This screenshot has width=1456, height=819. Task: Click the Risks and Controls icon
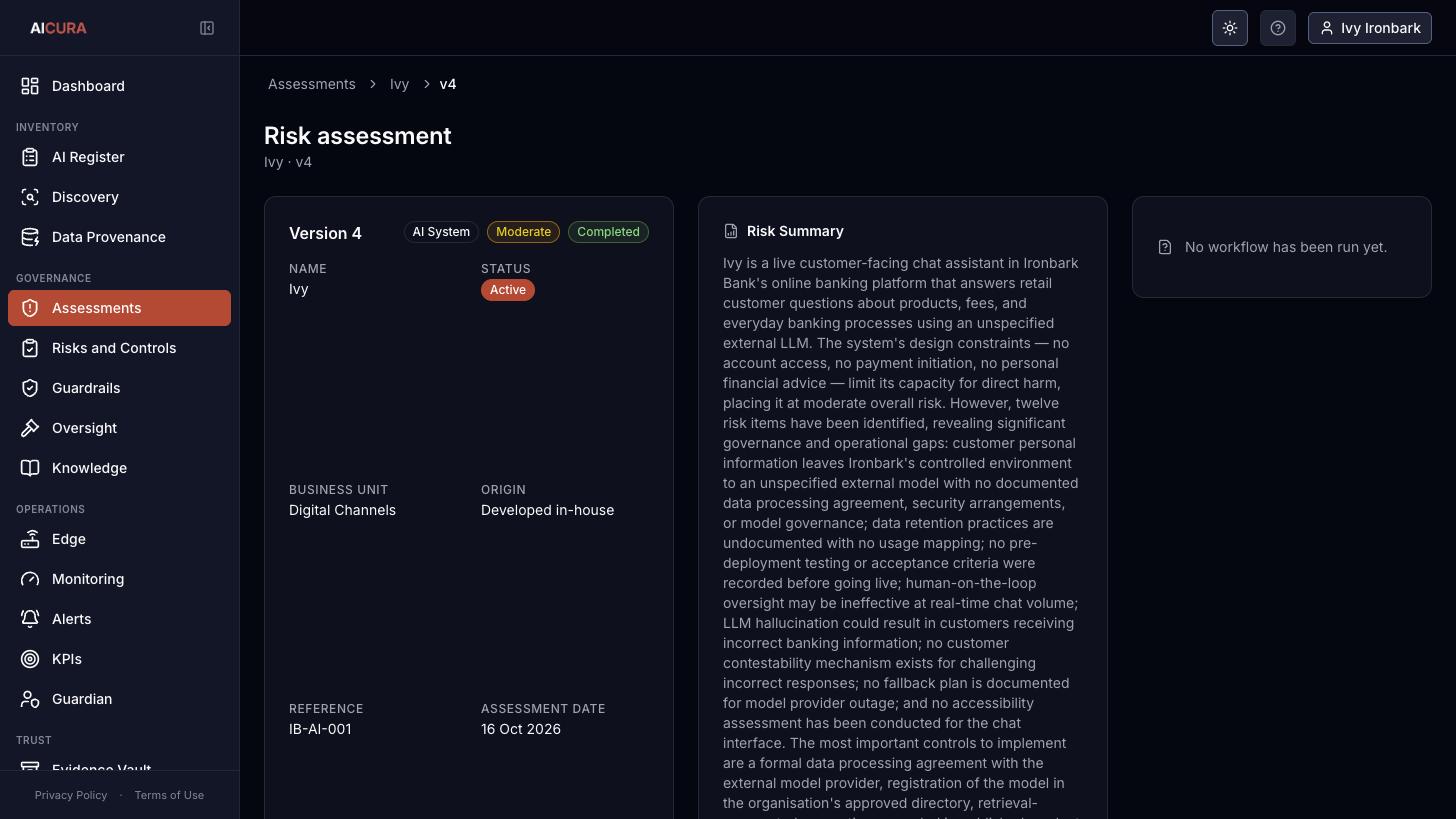[30, 348]
